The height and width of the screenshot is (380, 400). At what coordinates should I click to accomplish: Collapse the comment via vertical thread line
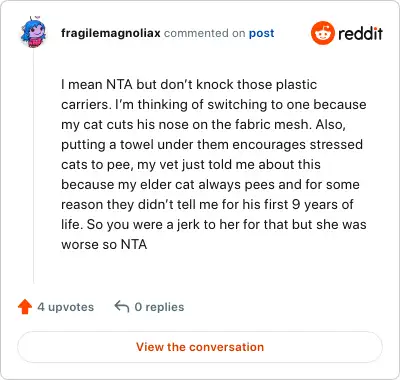click(34, 167)
